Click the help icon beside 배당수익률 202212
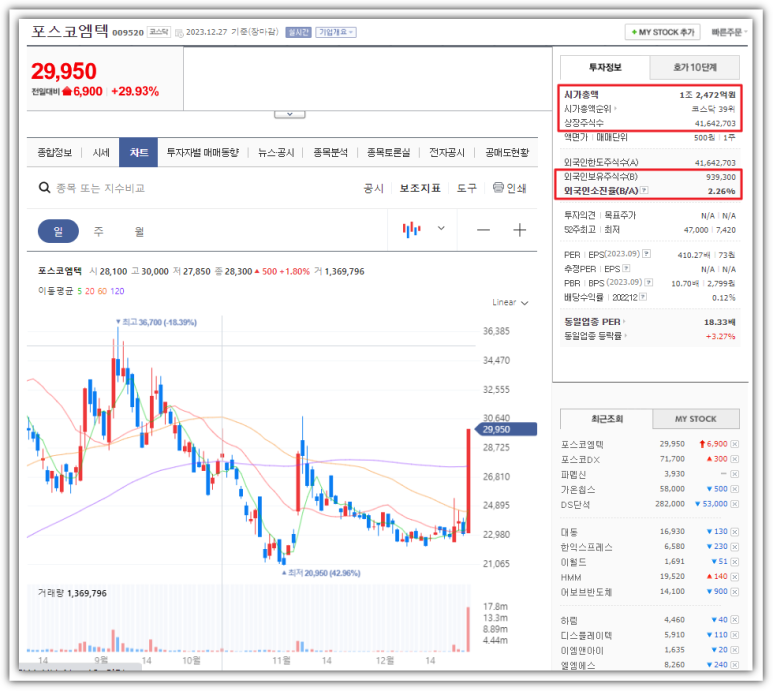Viewport: 773px width, 691px height. (643, 297)
